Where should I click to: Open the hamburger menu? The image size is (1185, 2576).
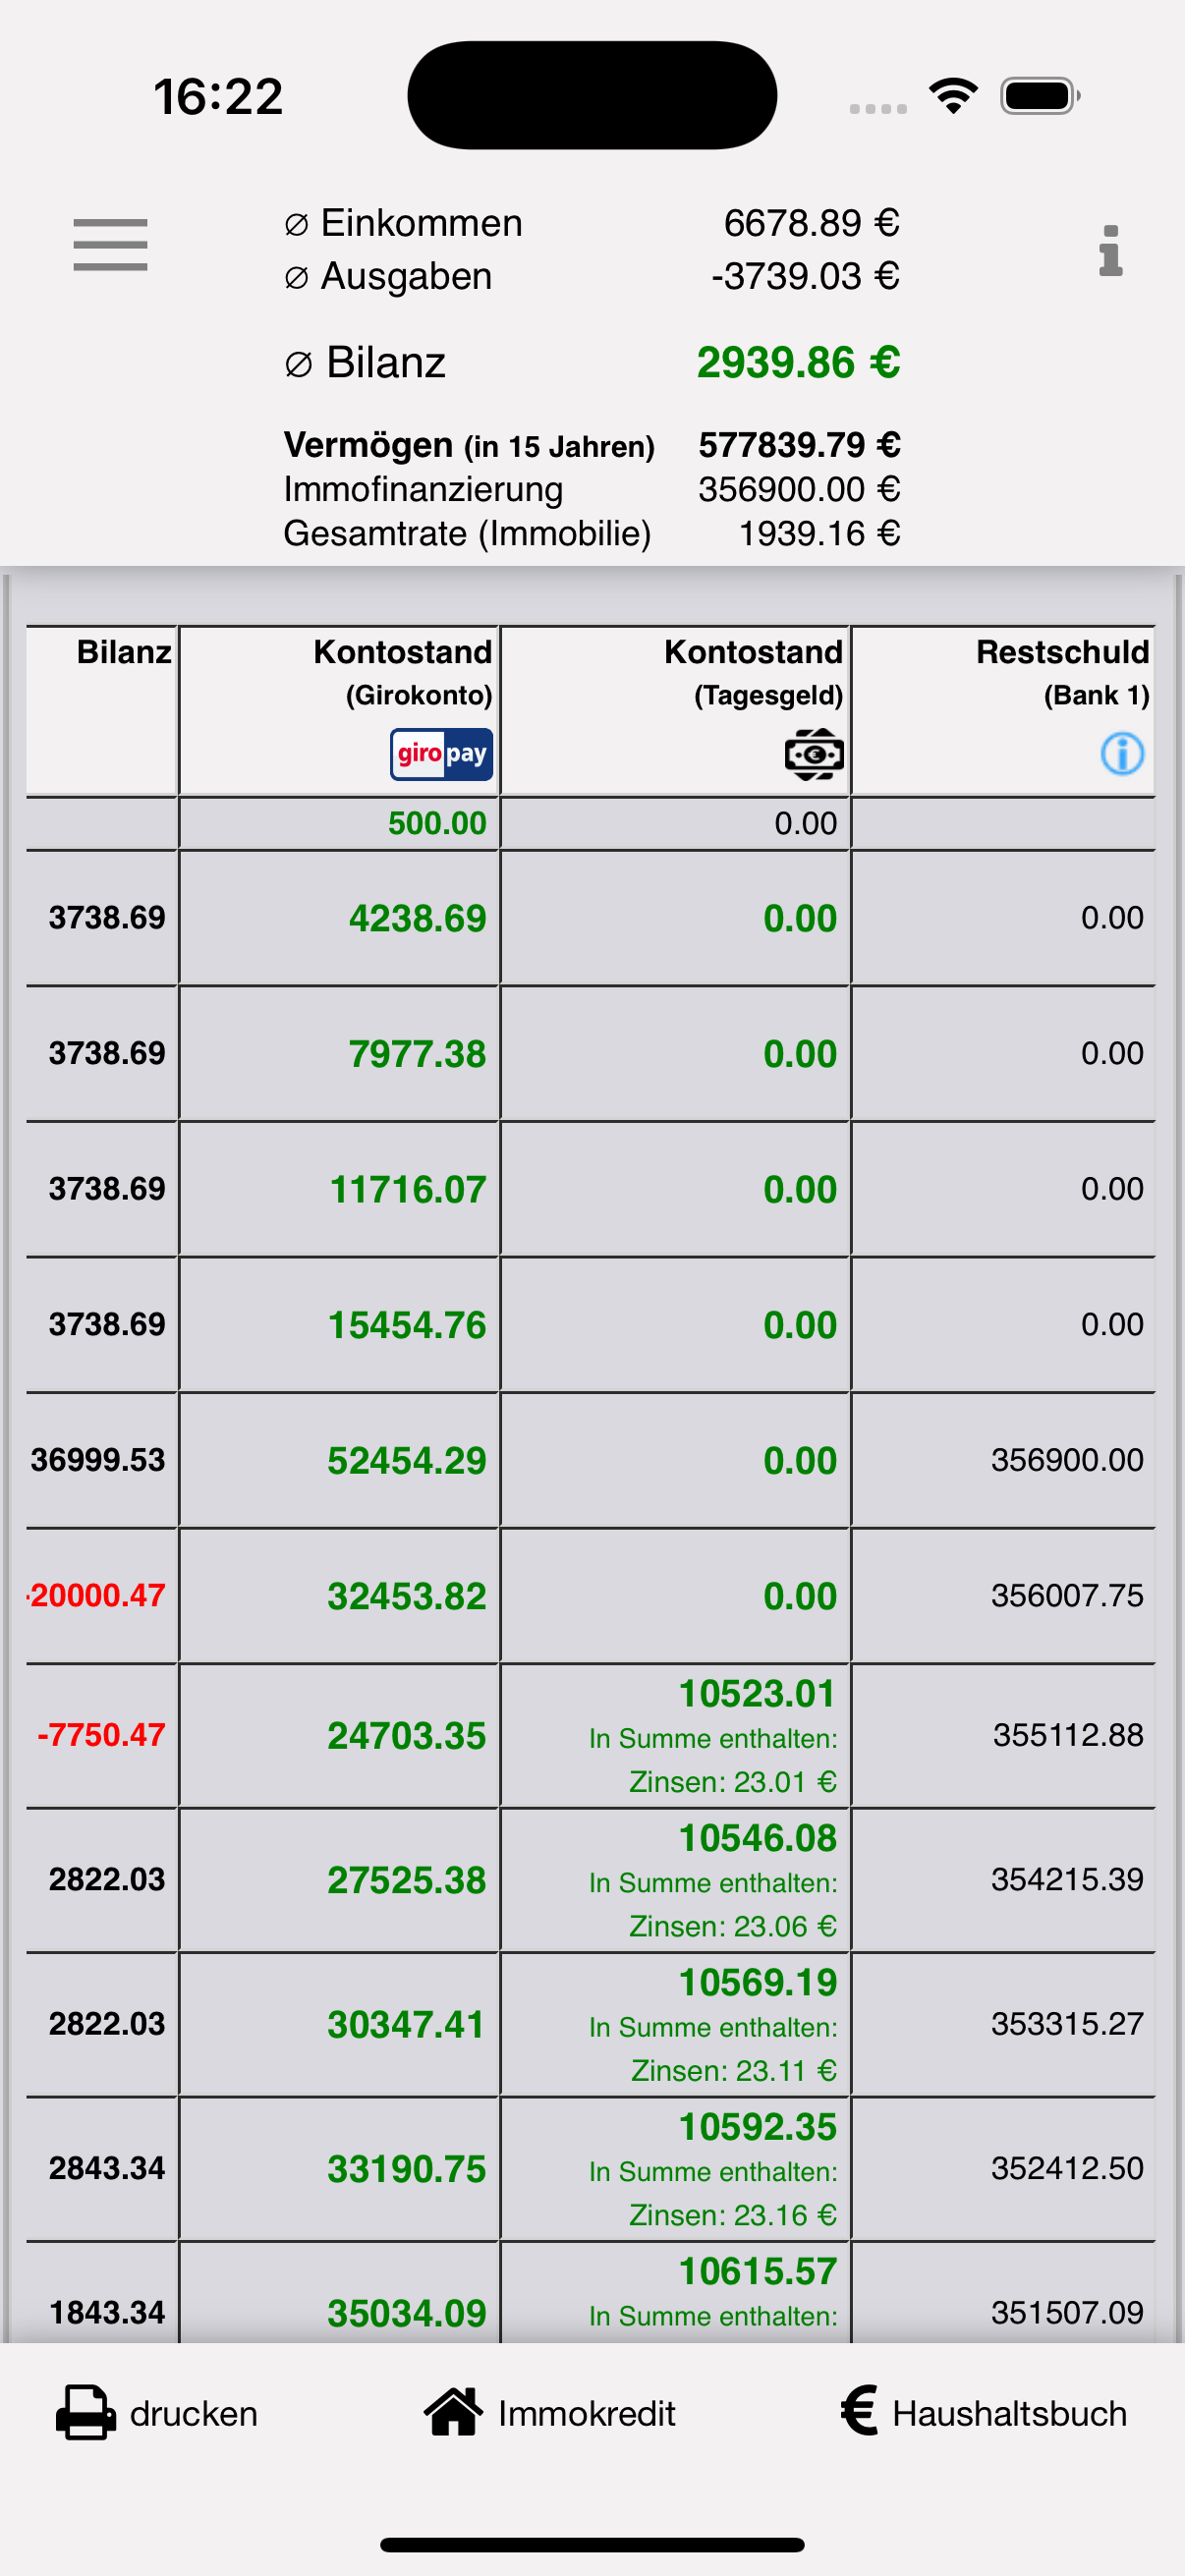(x=110, y=245)
